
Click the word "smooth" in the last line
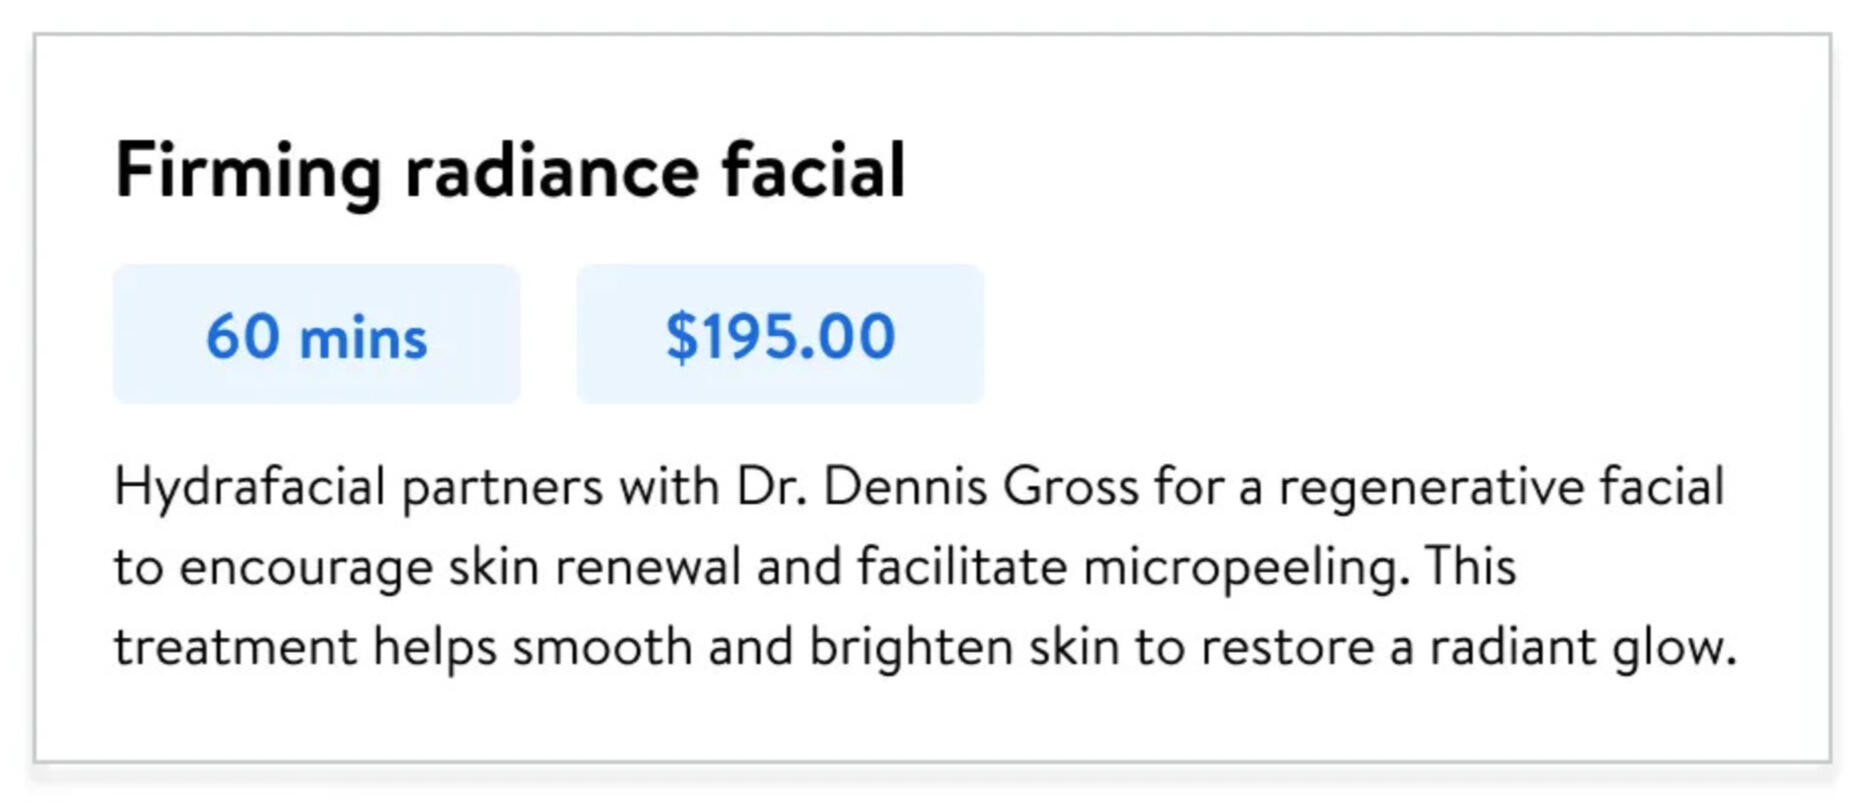click(x=602, y=648)
